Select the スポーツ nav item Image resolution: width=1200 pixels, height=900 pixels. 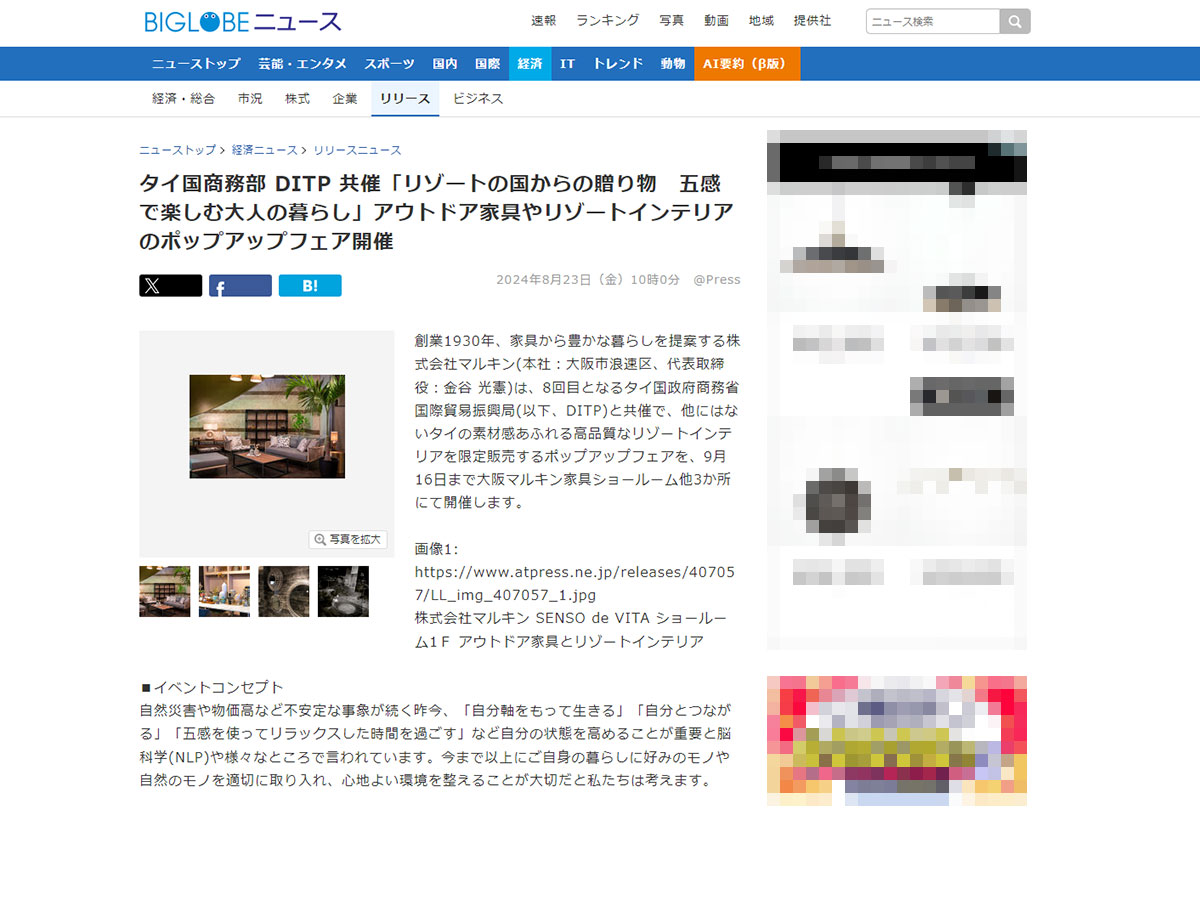390,64
